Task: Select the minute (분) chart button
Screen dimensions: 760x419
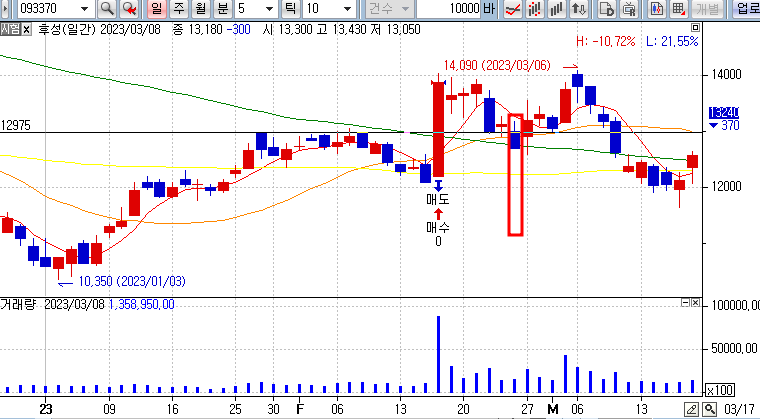Action: pyautogui.click(x=222, y=9)
